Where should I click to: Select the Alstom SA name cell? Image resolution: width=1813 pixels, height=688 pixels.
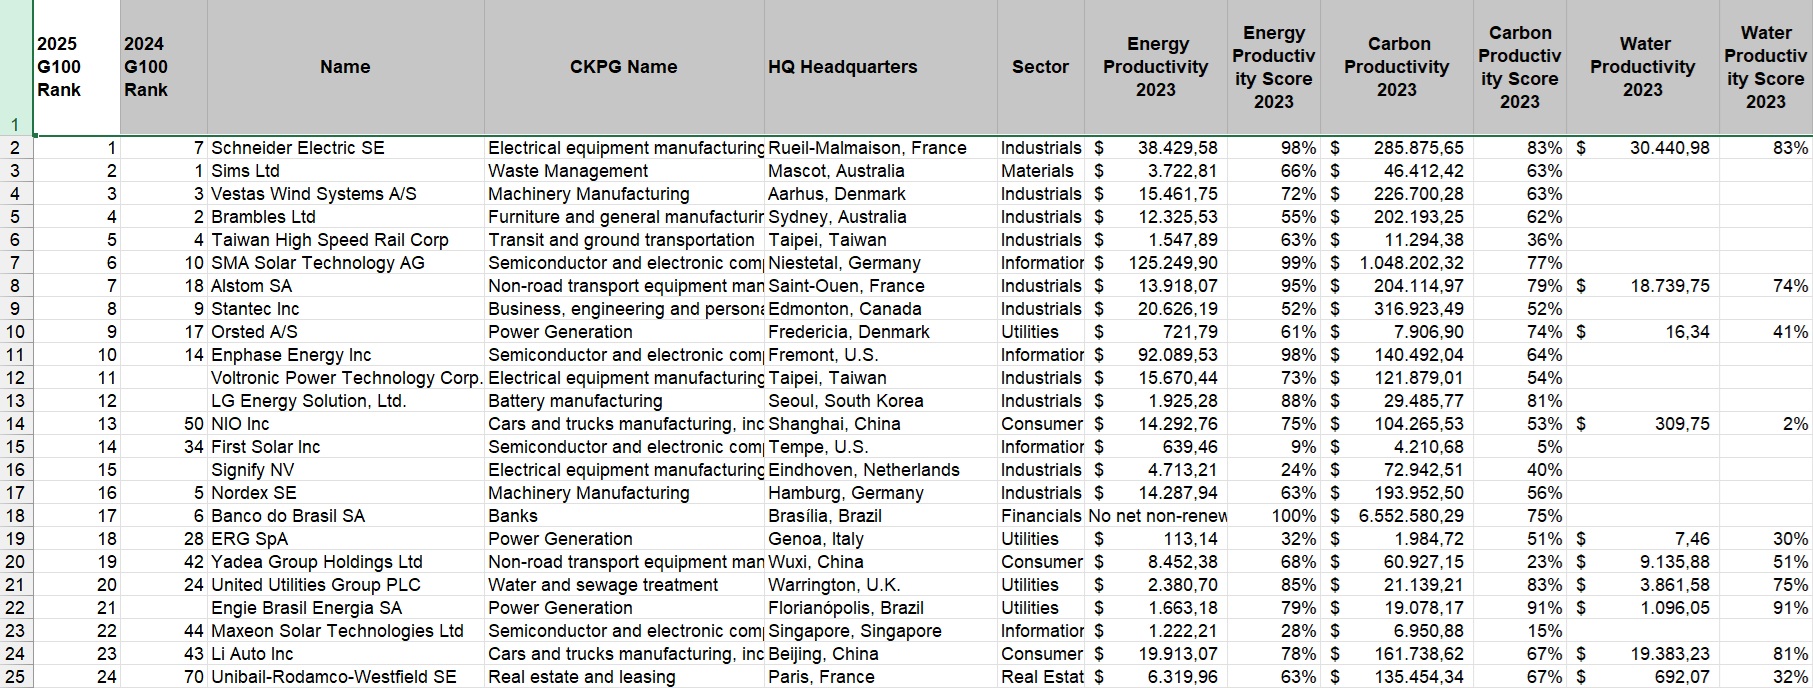(346, 286)
